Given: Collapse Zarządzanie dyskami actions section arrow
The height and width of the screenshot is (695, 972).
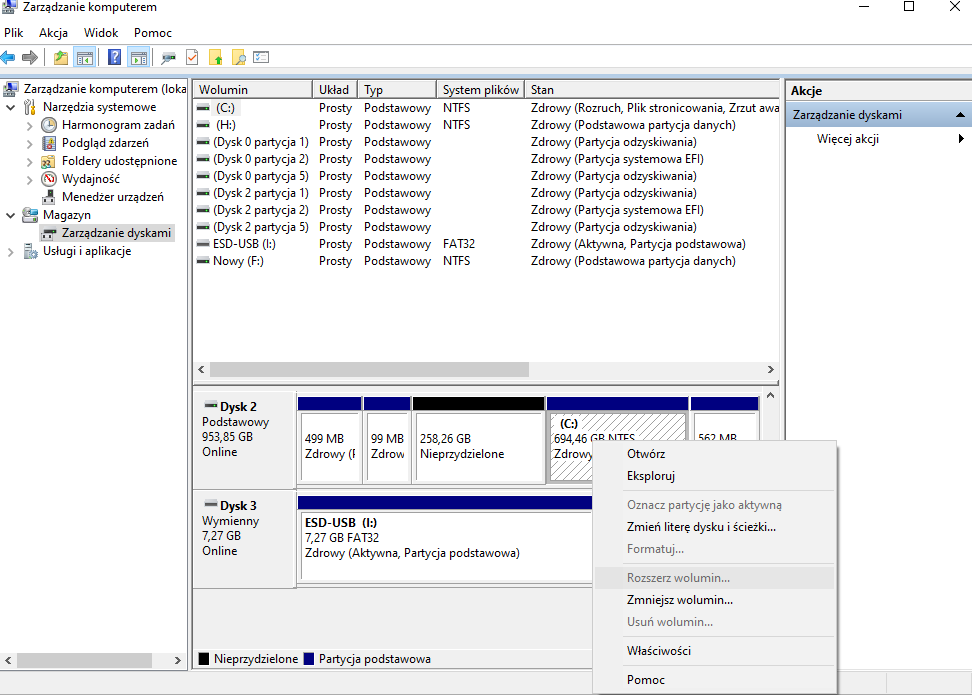Looking at the screenshot, I should tap(960, 115).
